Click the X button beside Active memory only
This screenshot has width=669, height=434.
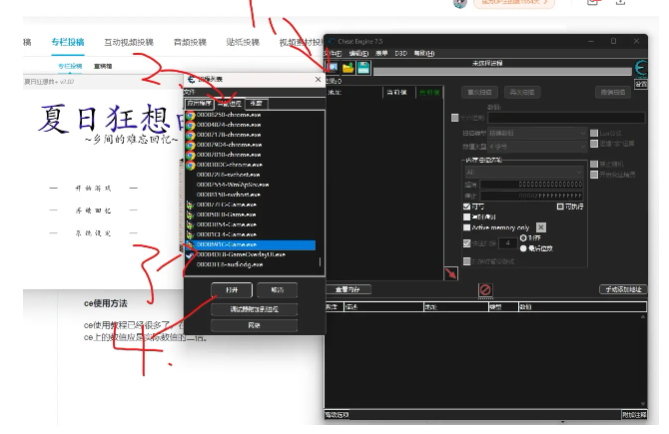click(x=541, y=227)
